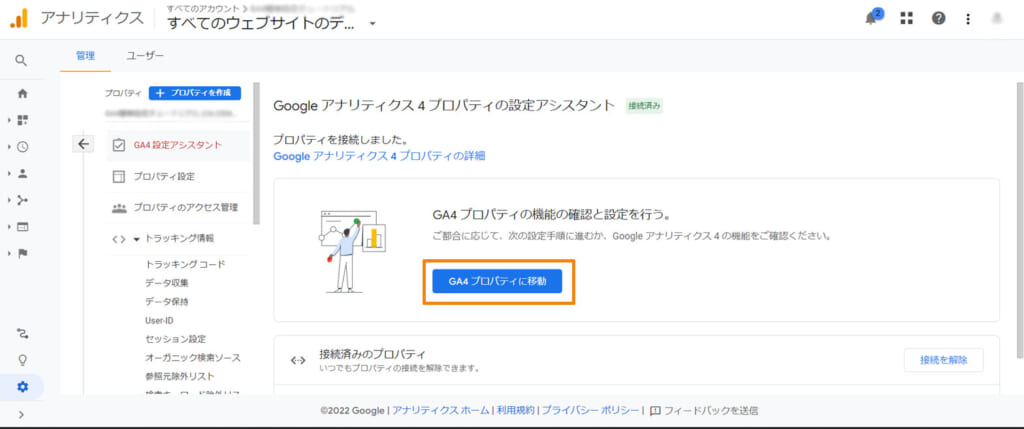Switch to ユーザー tab
The image size is (1024, 429).
click(145, 56)
